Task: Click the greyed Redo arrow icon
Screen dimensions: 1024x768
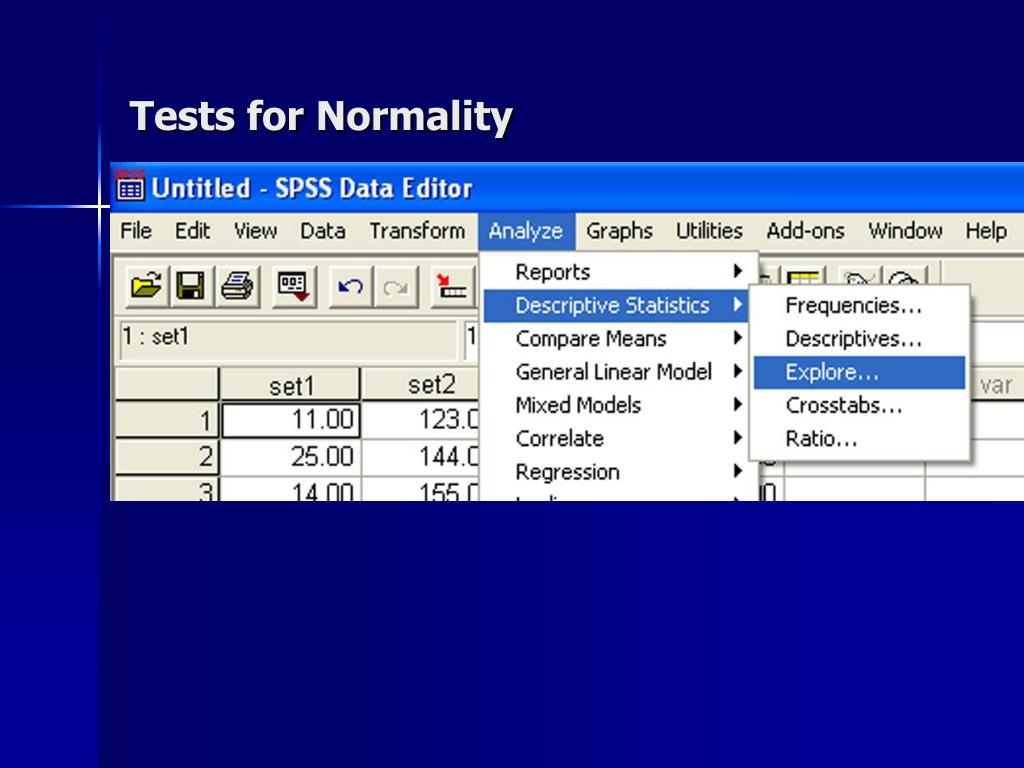Action: tap(396, 286)
